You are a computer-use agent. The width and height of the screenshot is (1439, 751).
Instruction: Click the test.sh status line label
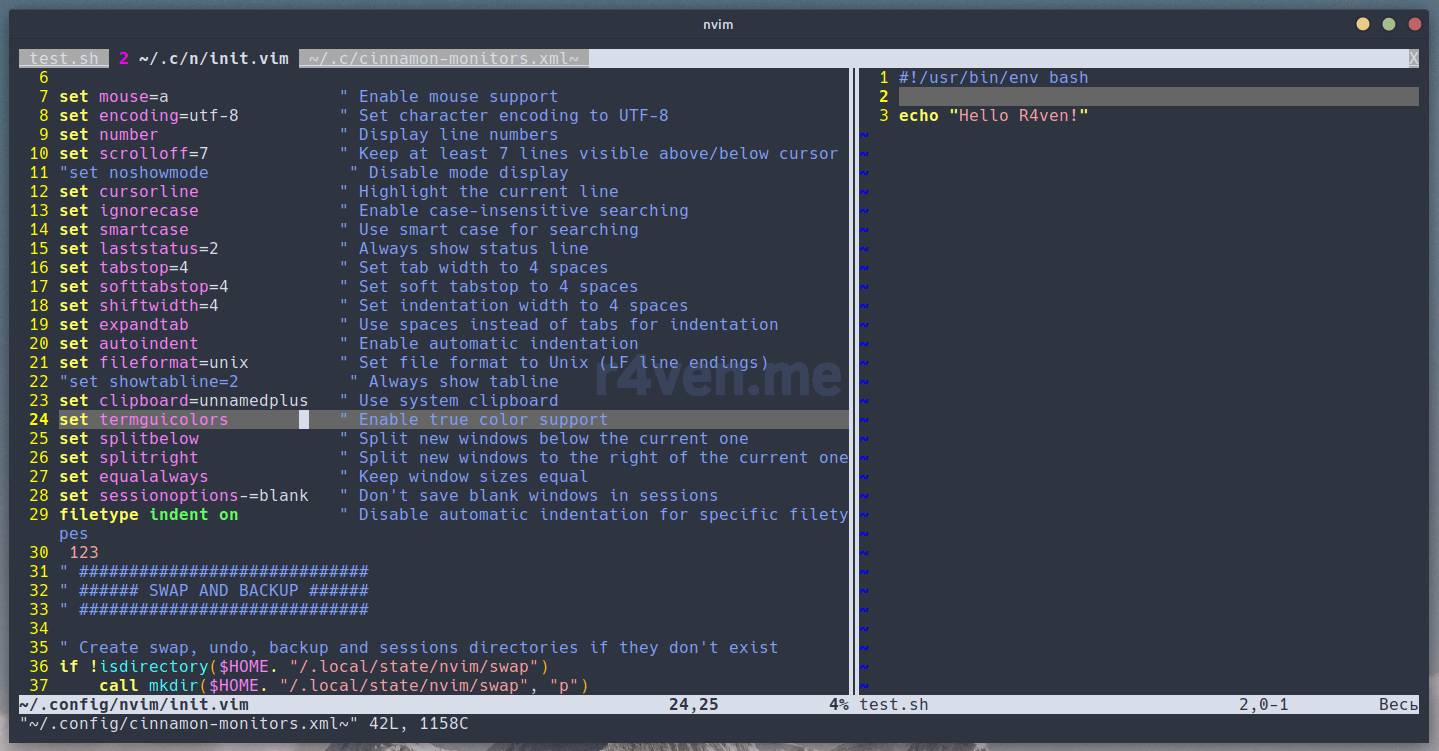(x=893, y=705)
